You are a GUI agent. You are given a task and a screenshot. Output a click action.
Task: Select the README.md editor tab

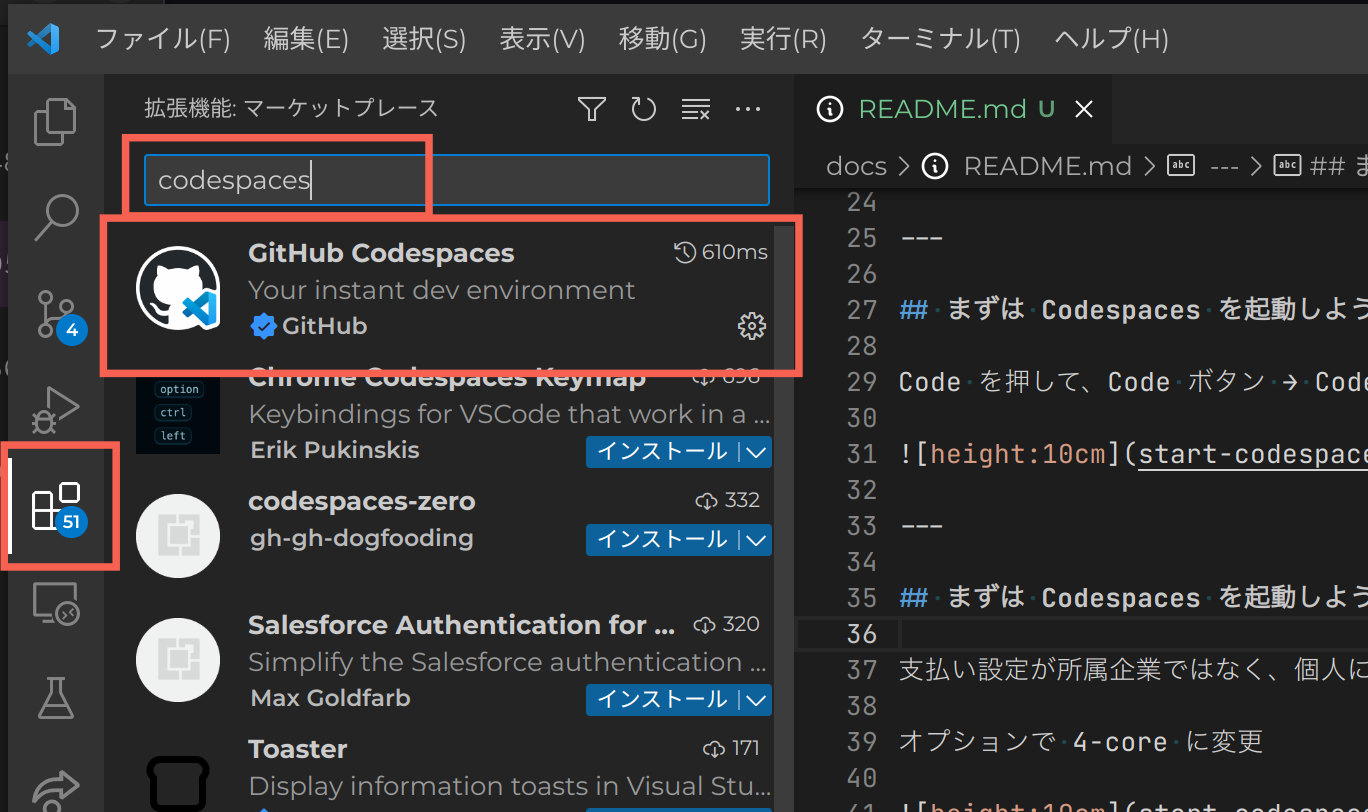pyautogui.click(x=953, y=109)
